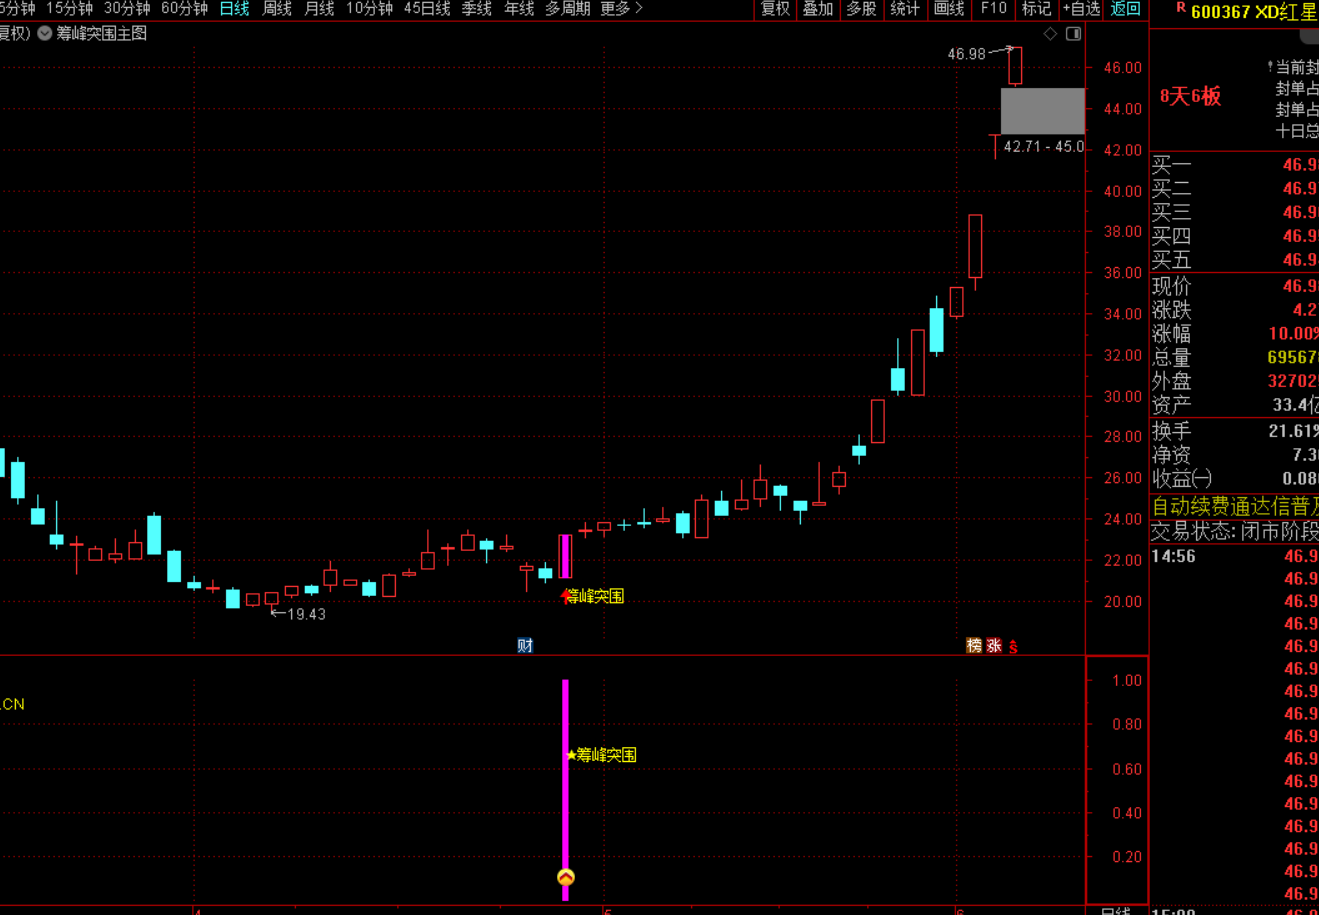Click the red arrow 筹峰突围 signal marker
Image resolution: width=1319 pixels, height=915 pixels.
567,596
